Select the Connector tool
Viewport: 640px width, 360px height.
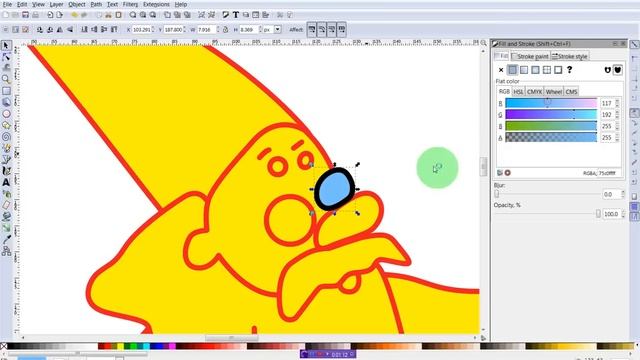tap(6, 251)
